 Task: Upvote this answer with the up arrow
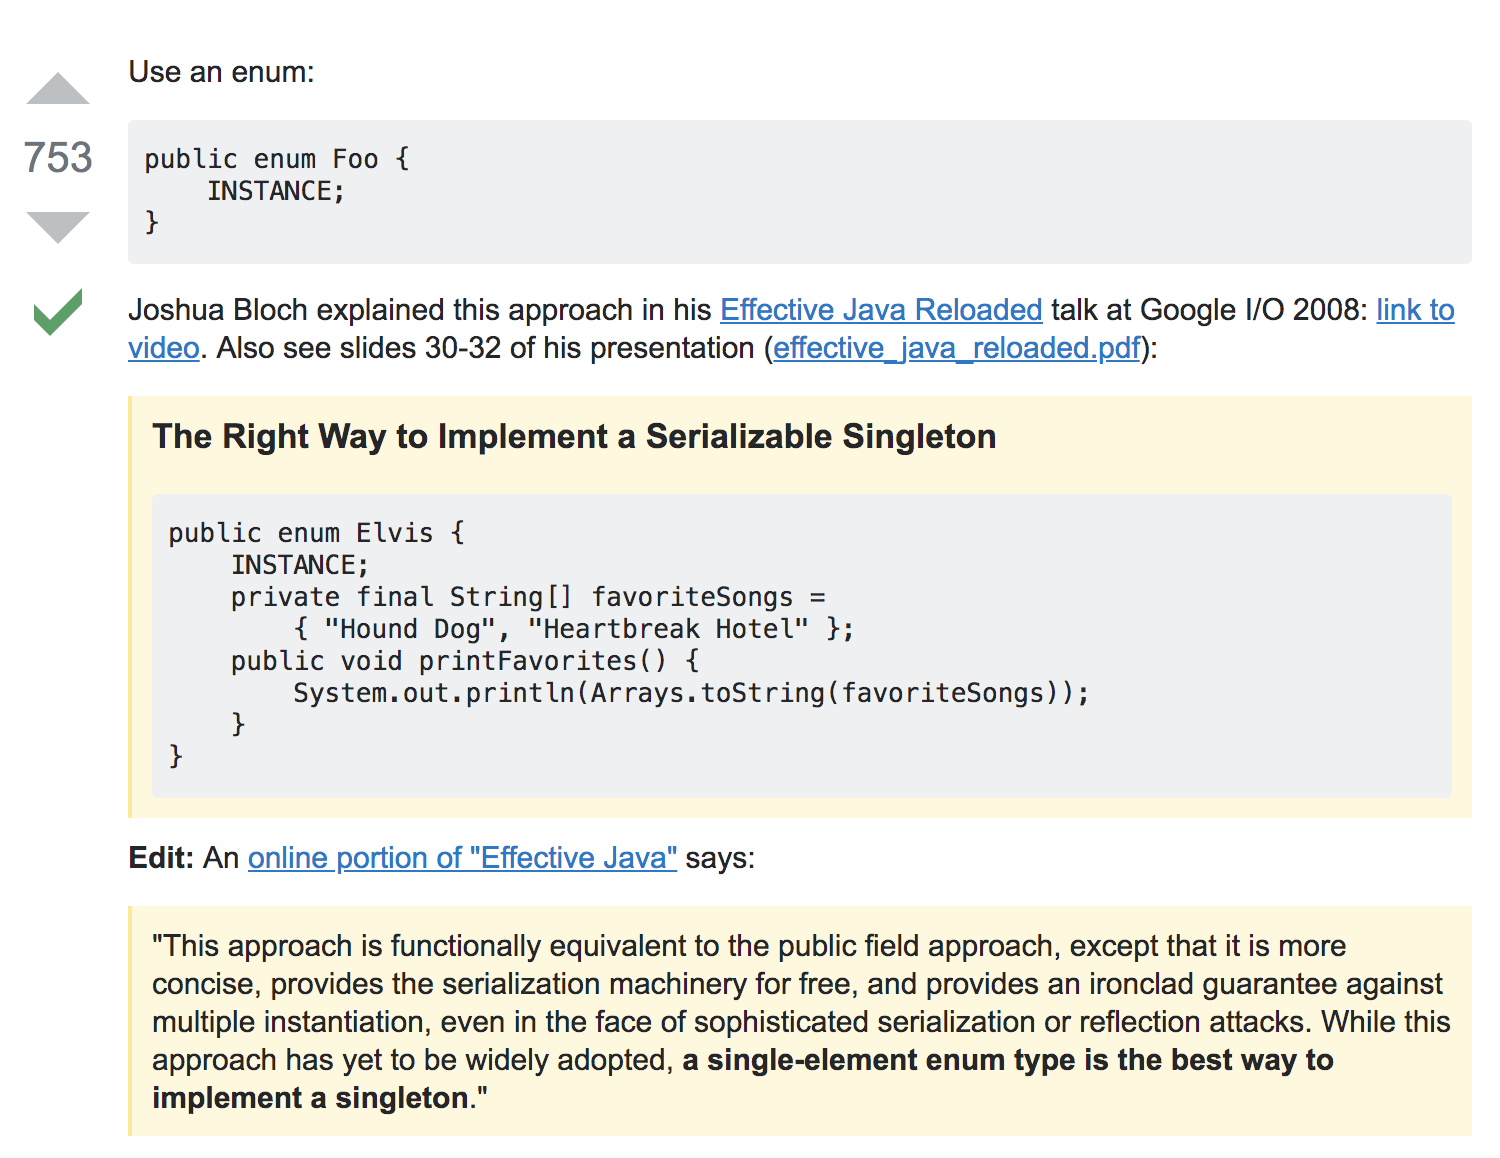[x=58, y=89]
